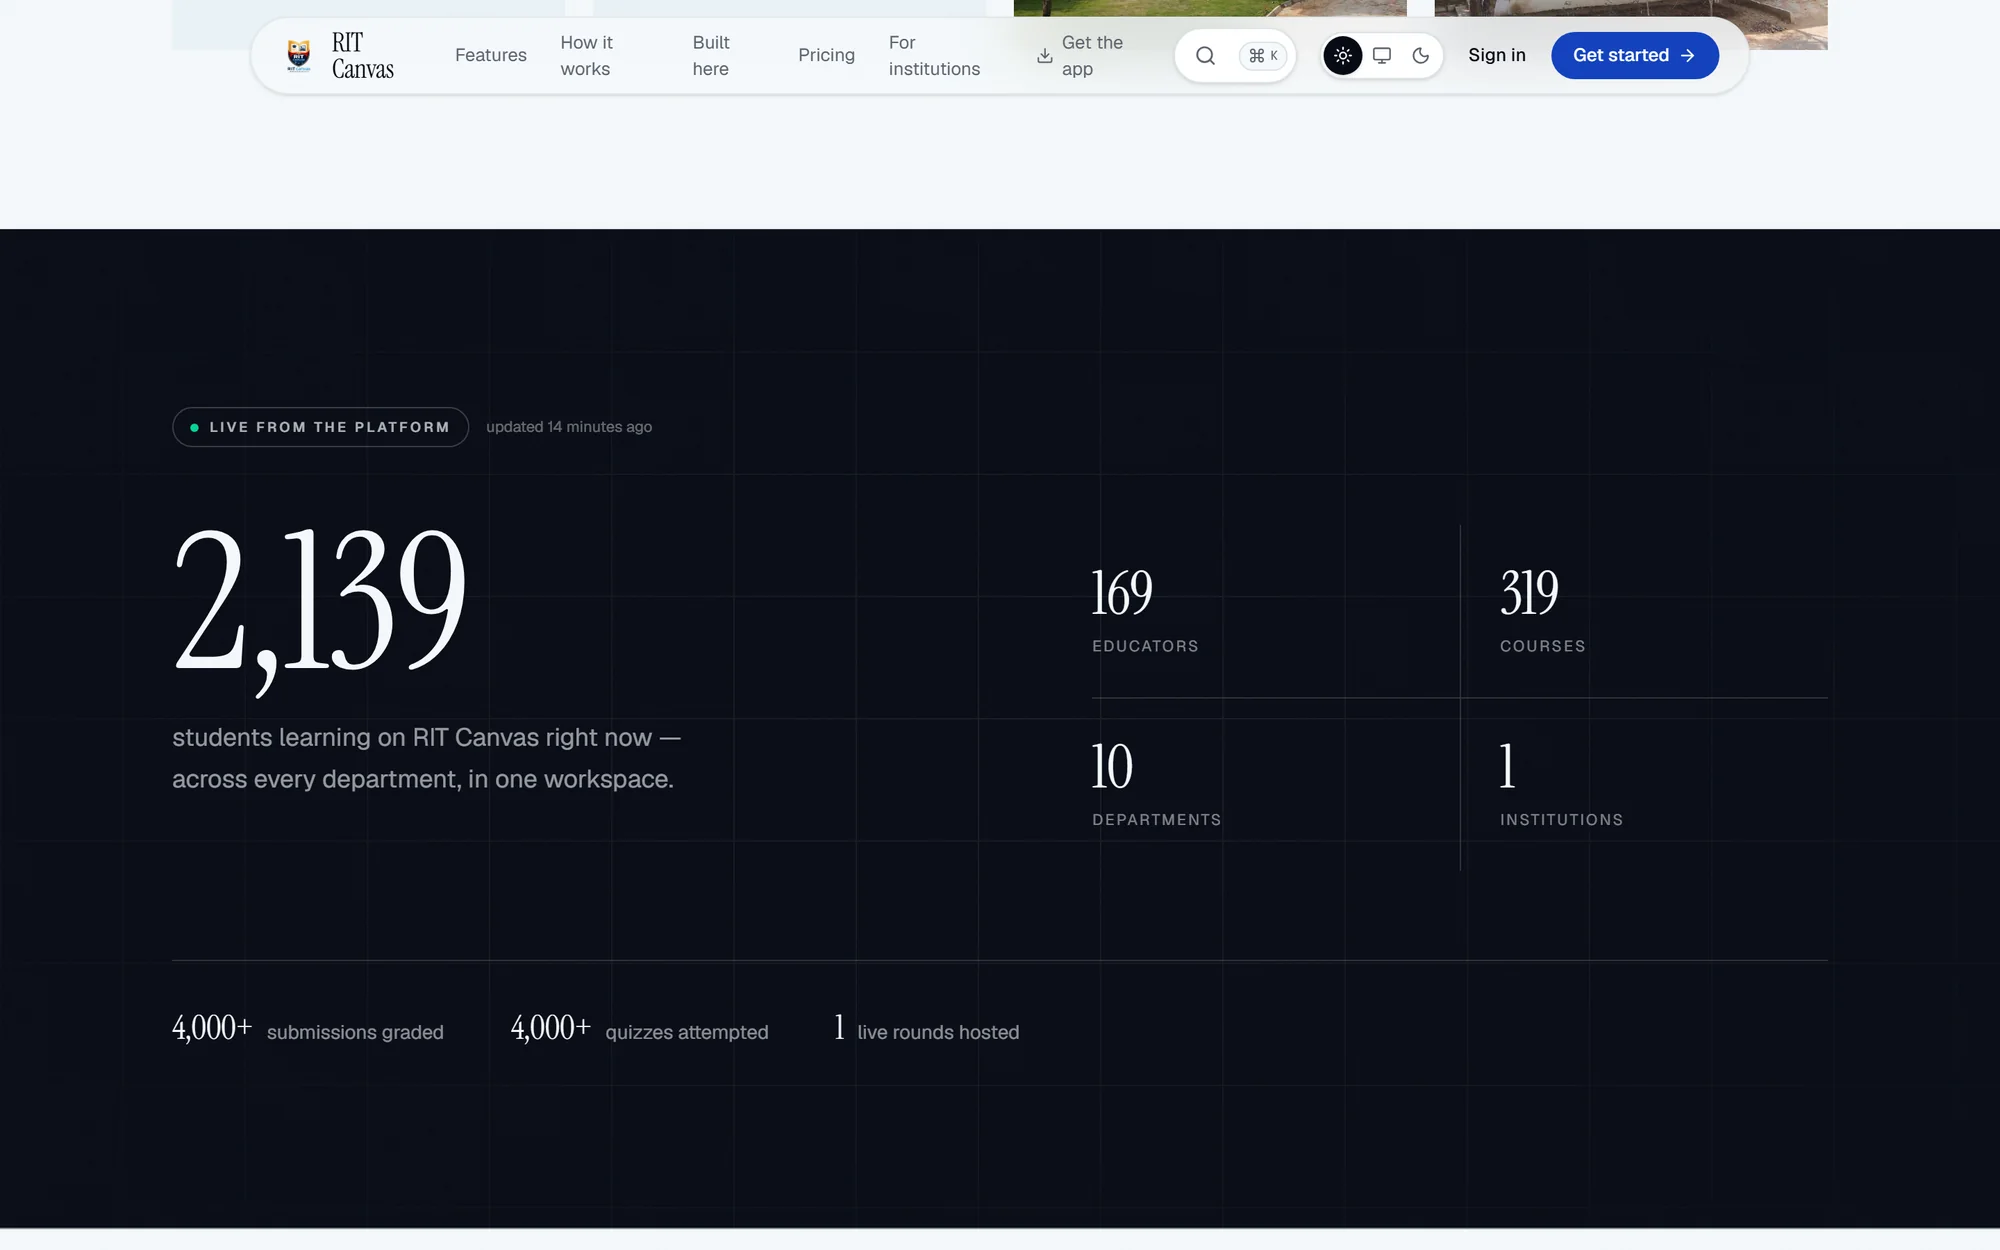Click the EDUCATORS label
Screen dimensions: 2000x1250
coord(1145,646)
